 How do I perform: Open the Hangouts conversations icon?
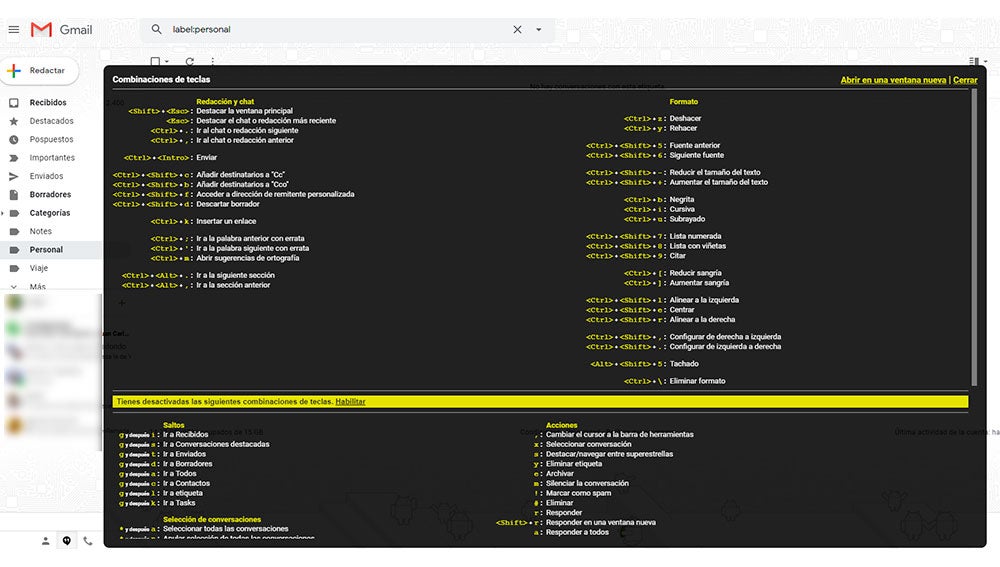click(66, 541)
